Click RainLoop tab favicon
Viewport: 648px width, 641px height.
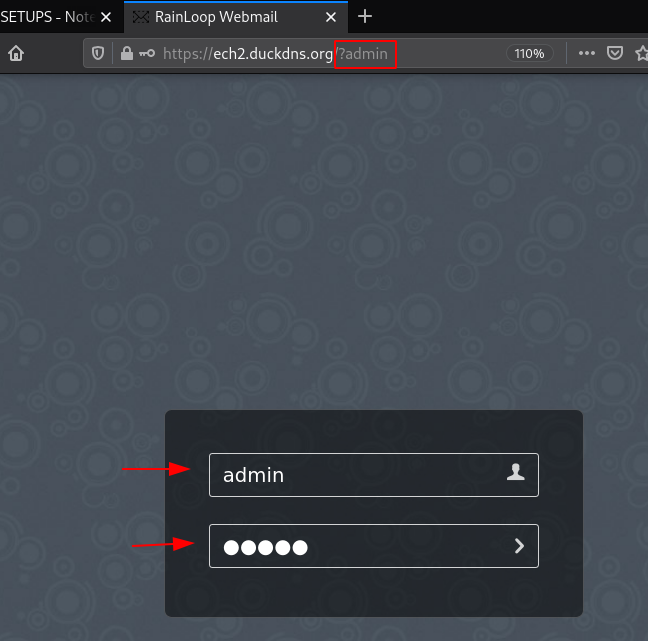[x=141, y=17]
